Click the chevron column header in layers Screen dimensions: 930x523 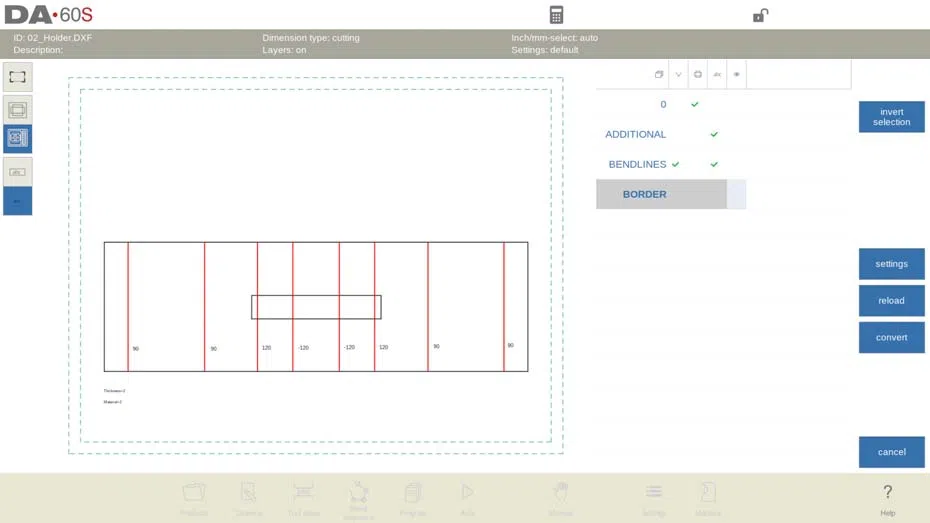[678, 74]
